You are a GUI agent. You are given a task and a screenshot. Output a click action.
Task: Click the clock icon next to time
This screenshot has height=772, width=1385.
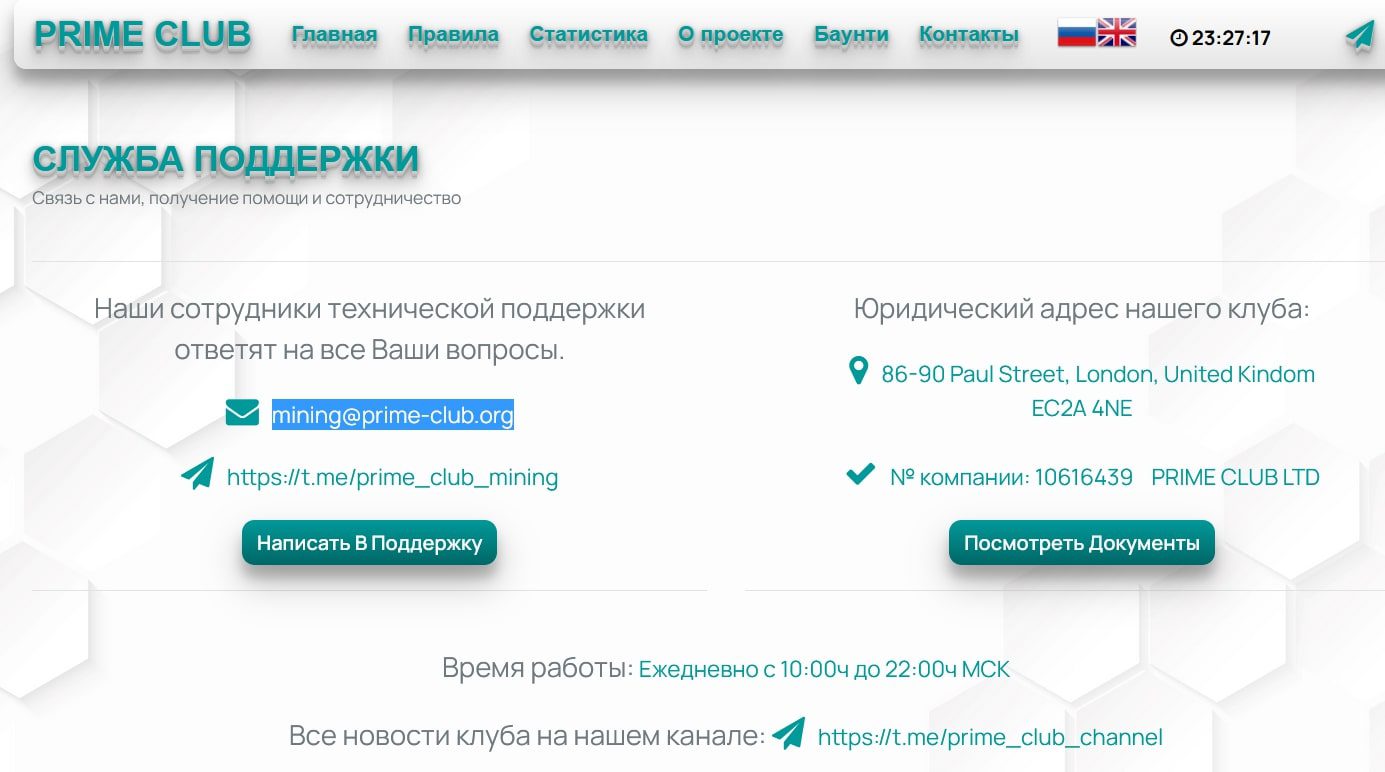click(1179, 38)
